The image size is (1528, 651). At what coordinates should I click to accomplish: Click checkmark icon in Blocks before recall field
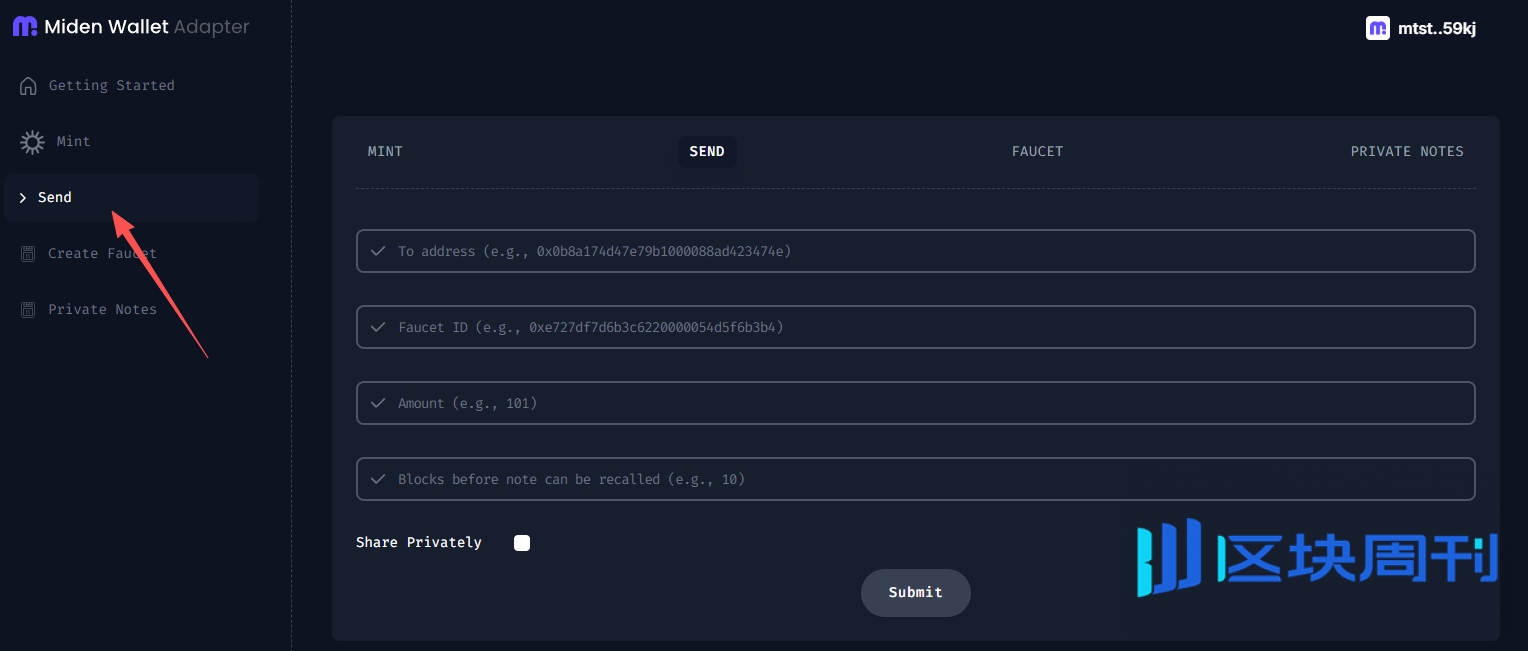click(x=378, y=479)
